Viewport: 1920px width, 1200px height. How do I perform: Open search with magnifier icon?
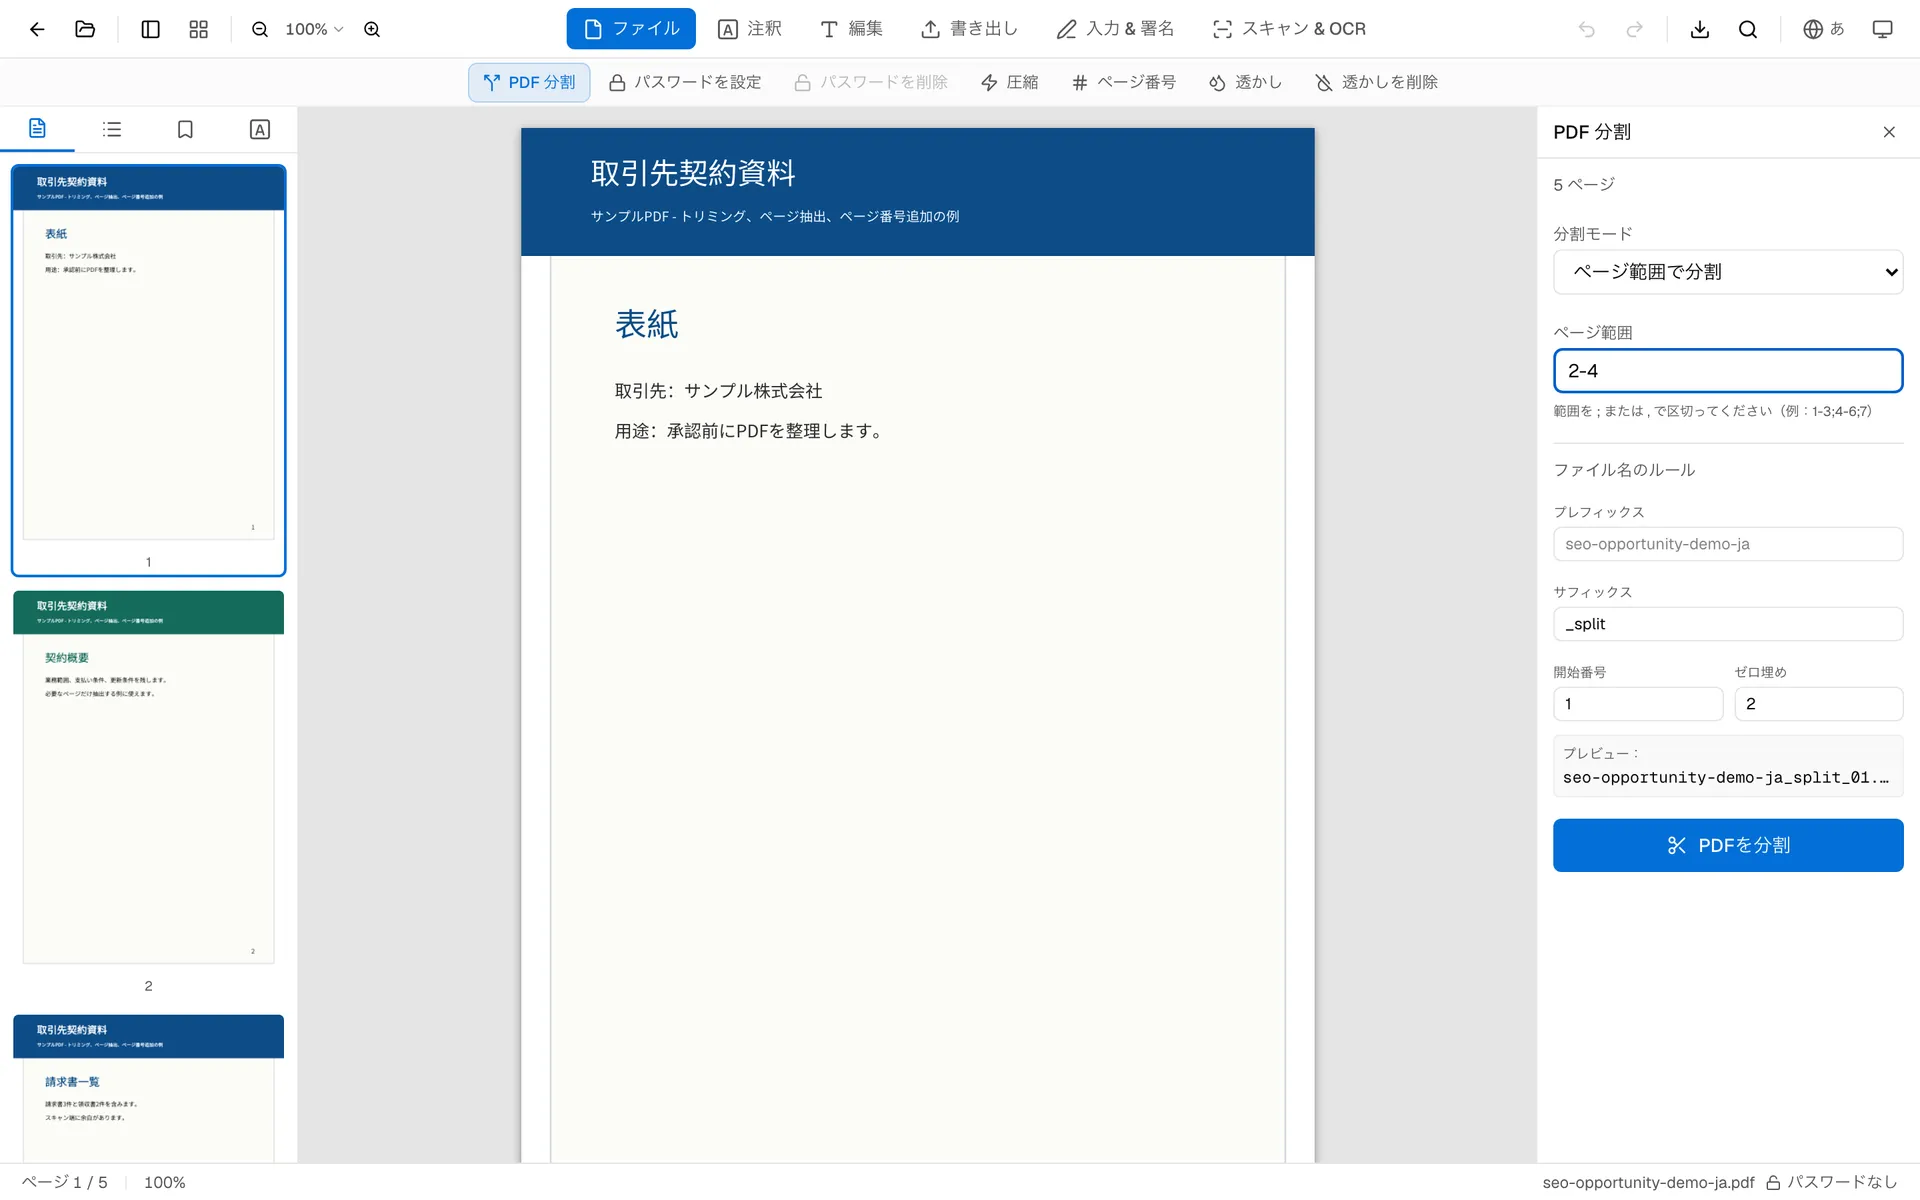click(1748, 29)
